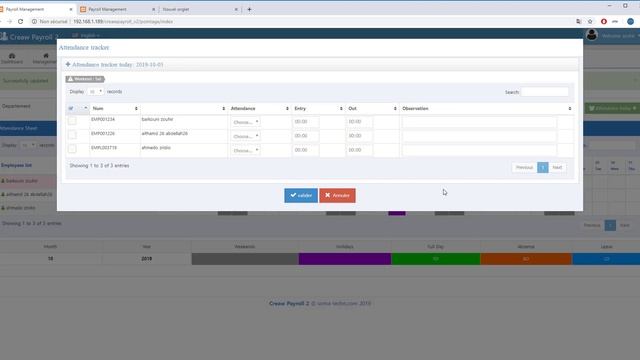Image resolution: width=640 pixels, height=360 pixels.
Task: Open Attendance dropdown for barkouni zouhir
Action: [x=246, y=122]
